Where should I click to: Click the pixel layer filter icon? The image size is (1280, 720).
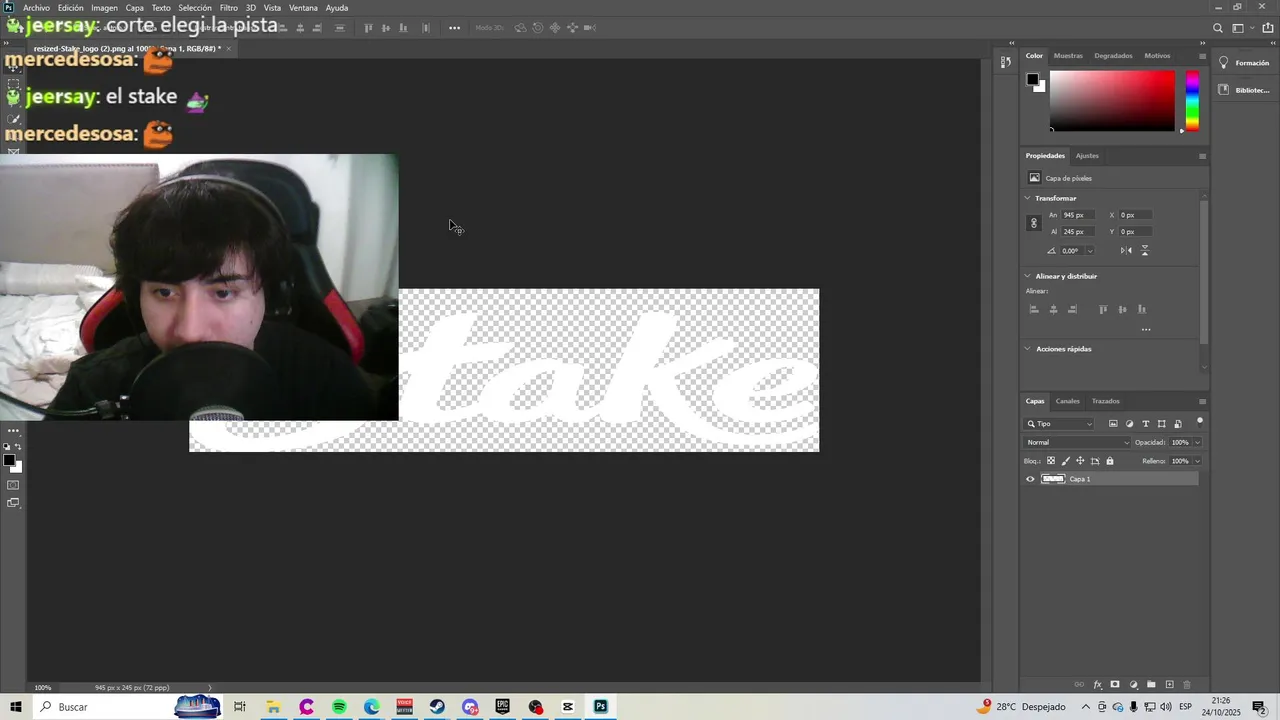pos(1113,424)
